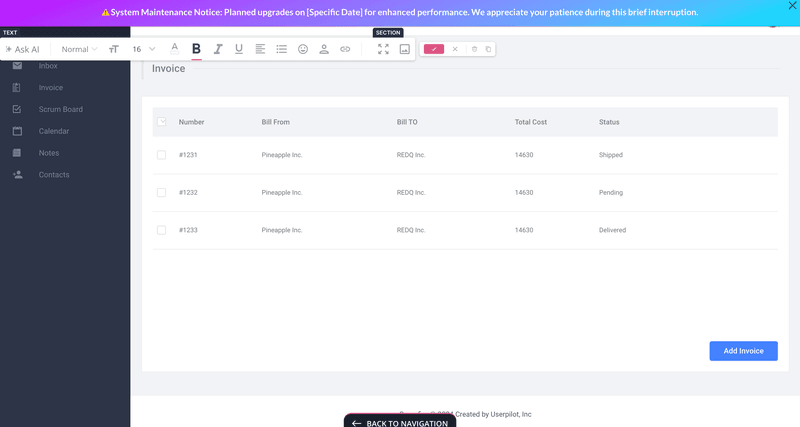Apply italic formatting in editor toolbar

218,49
